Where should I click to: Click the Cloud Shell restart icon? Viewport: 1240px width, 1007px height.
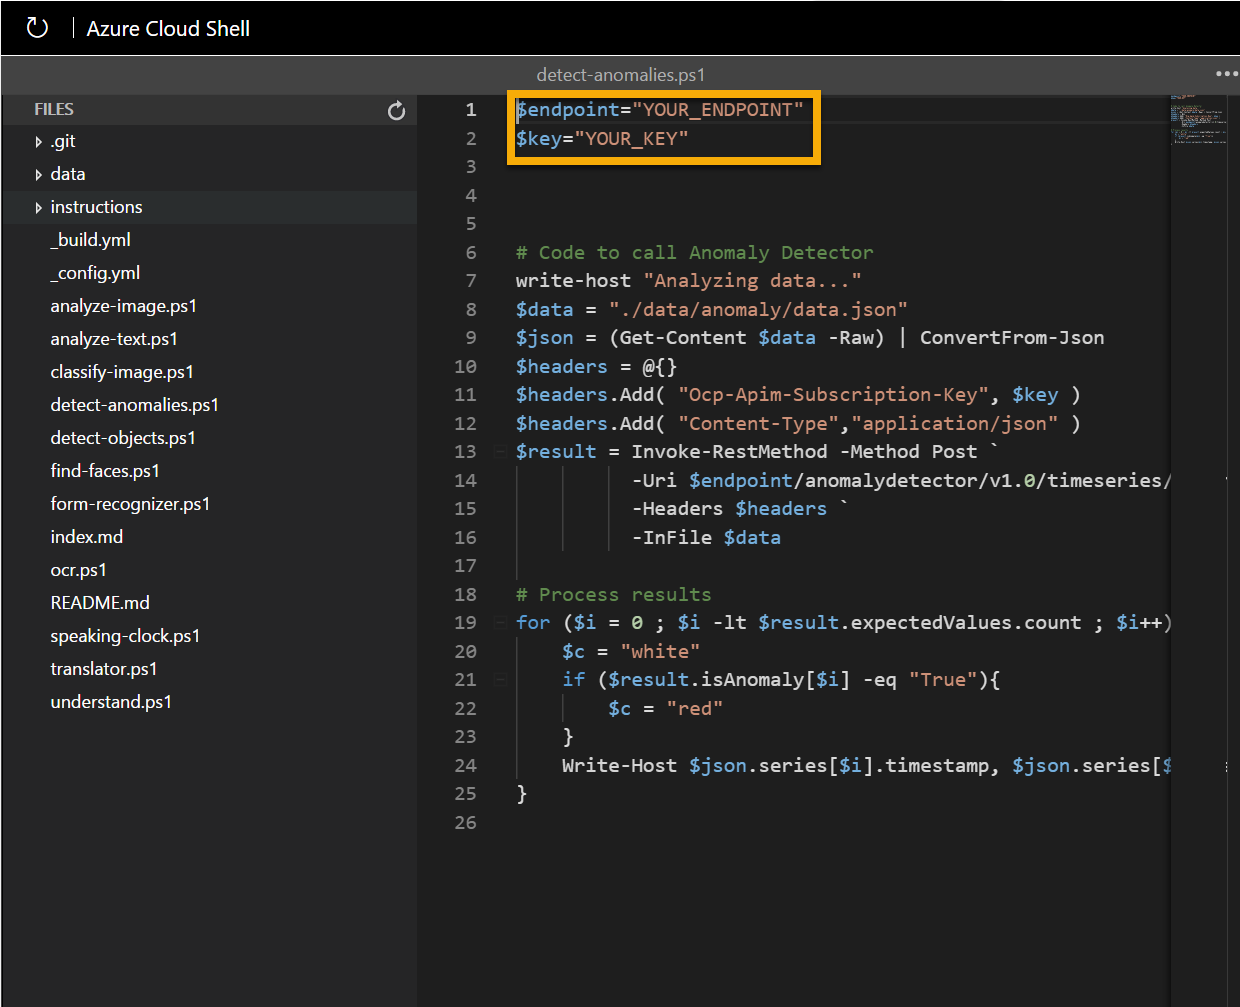[x=37, y=28]
